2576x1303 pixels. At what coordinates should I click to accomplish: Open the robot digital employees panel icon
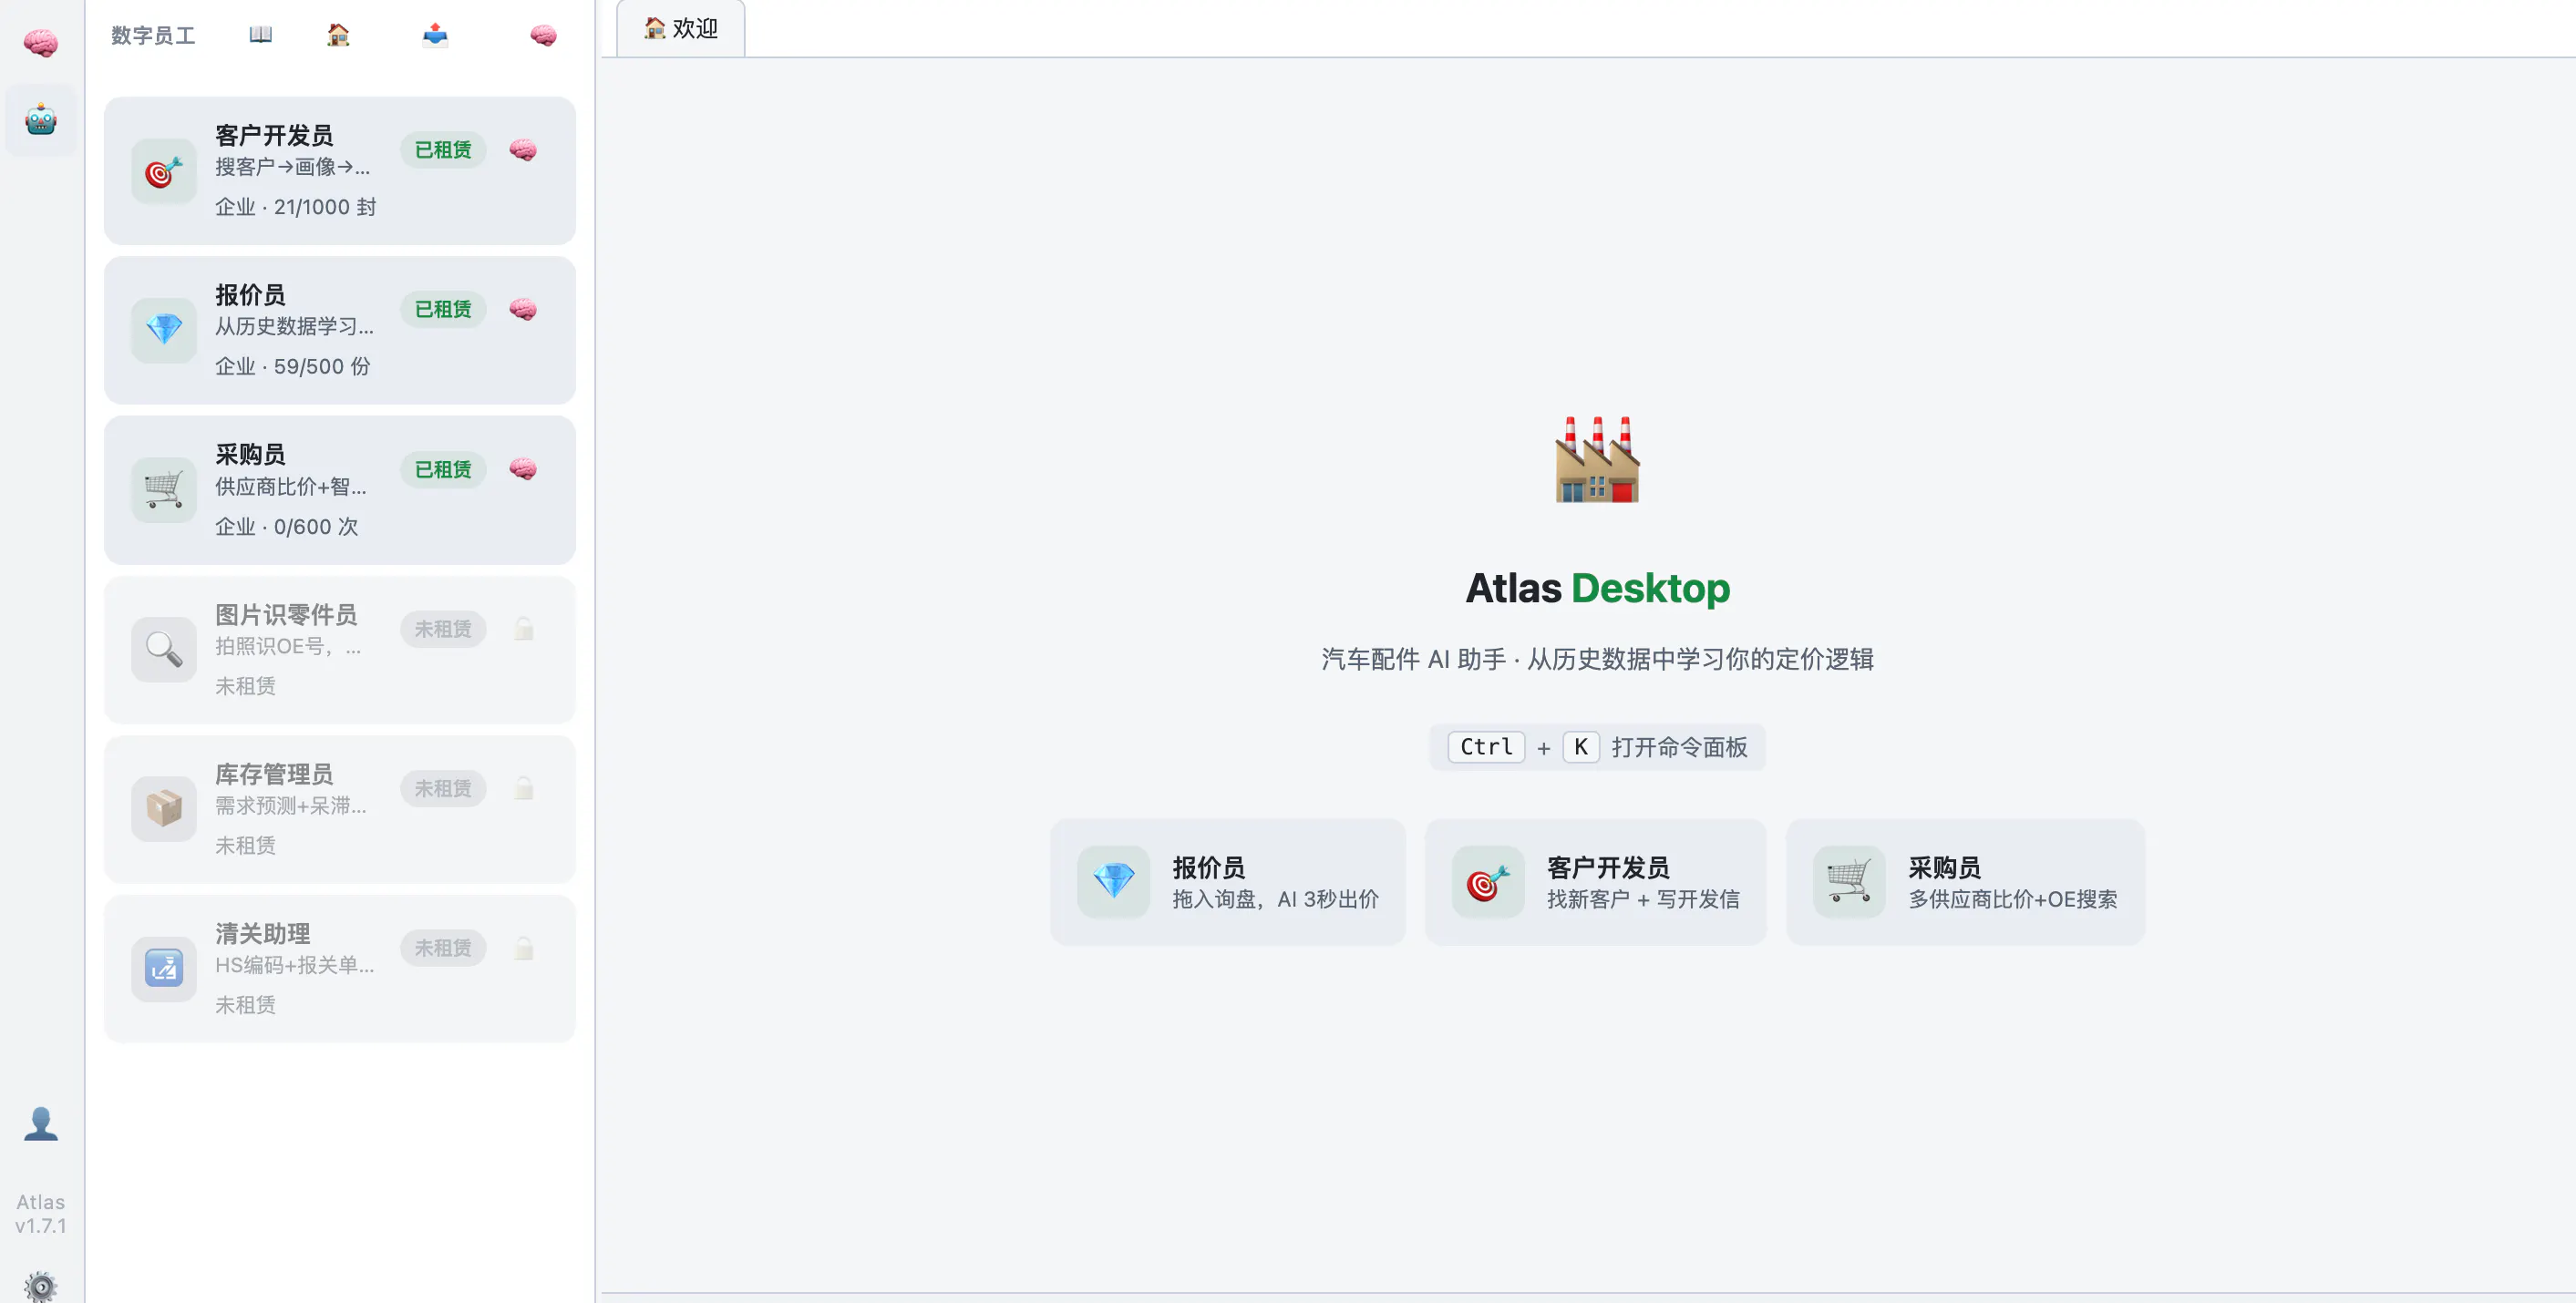[41, 120]
